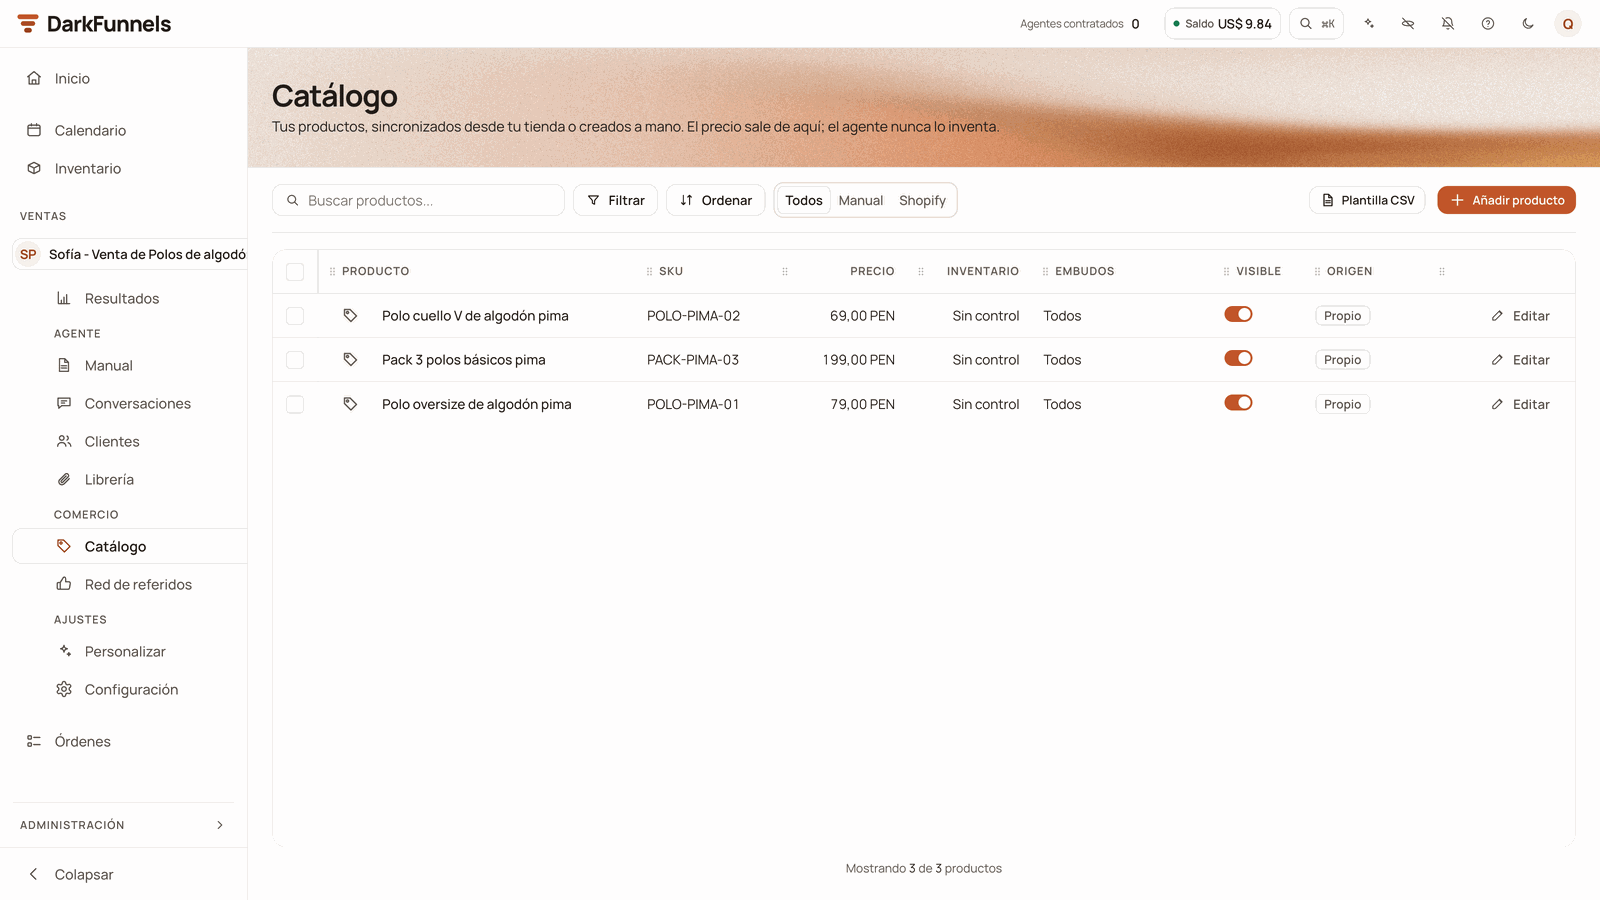This screenshot has width=1600, height=900.
Task: Open the Filtrar dropdown
Action: click(616, 200)
